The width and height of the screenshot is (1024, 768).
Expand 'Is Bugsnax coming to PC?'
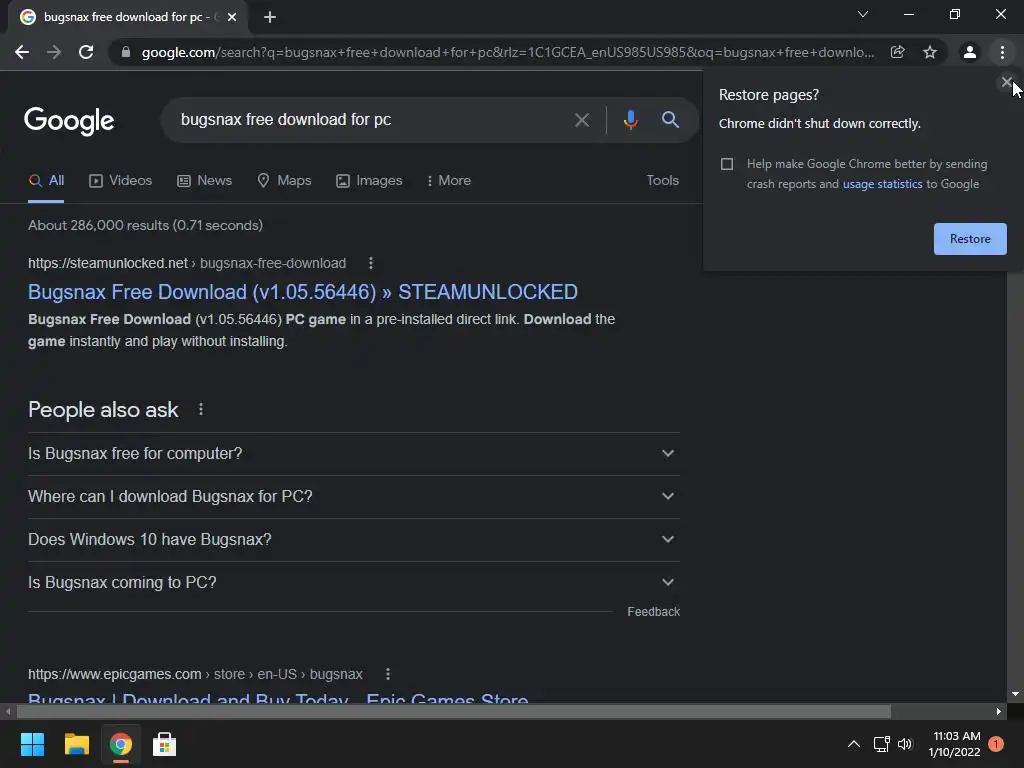pyautogui.click(x=353, y=583)
